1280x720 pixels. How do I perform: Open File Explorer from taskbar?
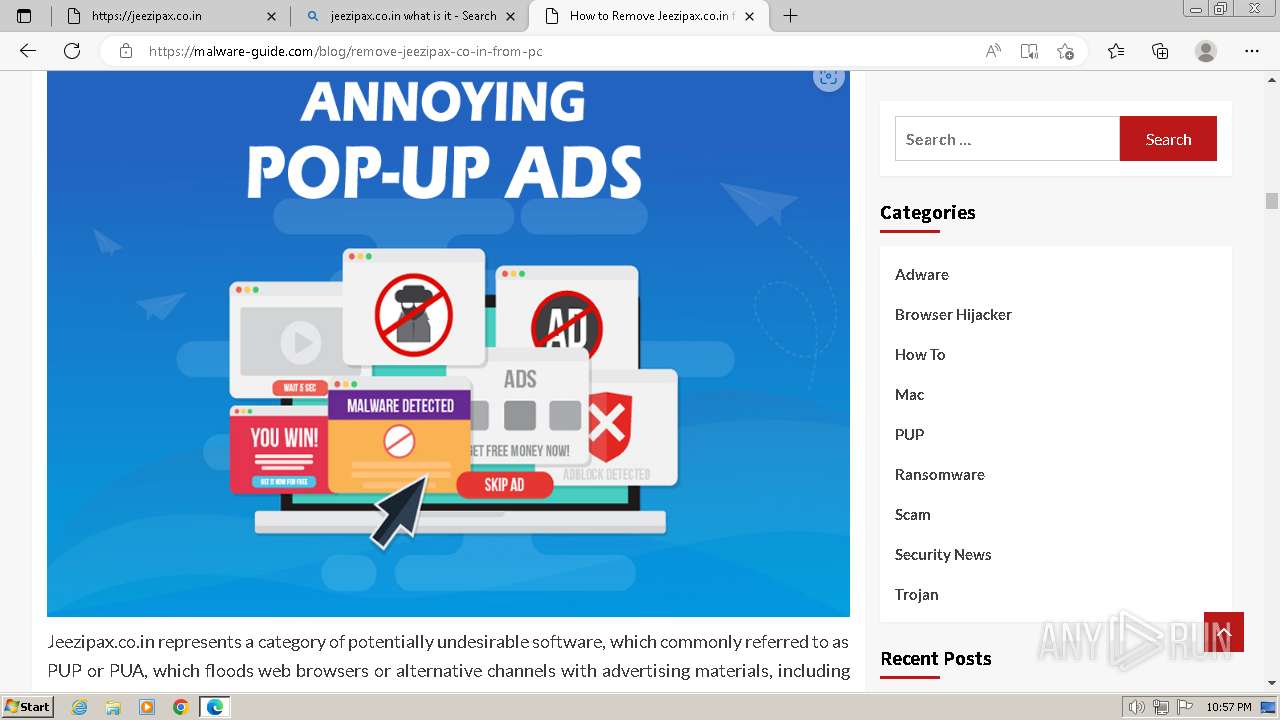click(113, 707)
